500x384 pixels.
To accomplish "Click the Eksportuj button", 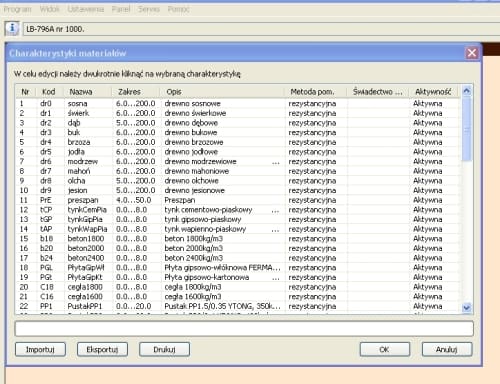I will (102, 349).
